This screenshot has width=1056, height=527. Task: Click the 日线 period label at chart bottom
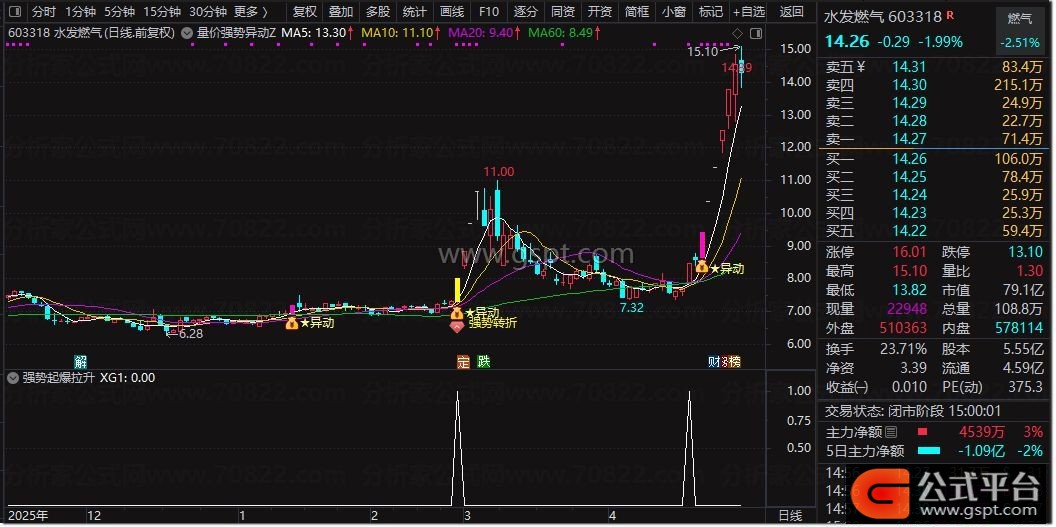point(790,516)
